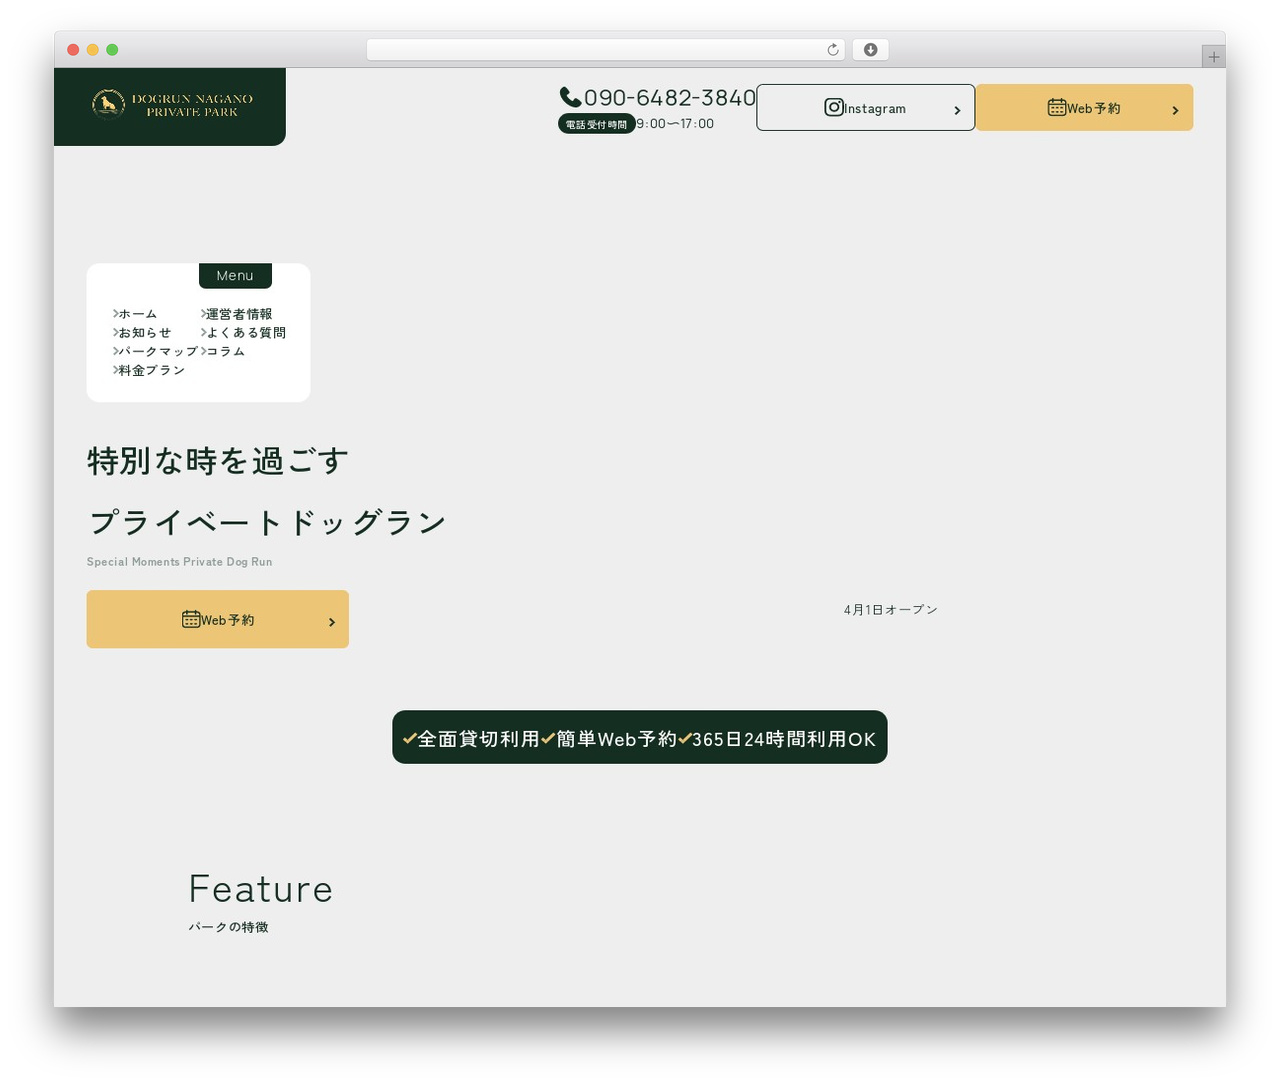This screenshot has width=1280, height=1084.
Task: Click the phone handset icon
Action: click(x=570, y=97)
